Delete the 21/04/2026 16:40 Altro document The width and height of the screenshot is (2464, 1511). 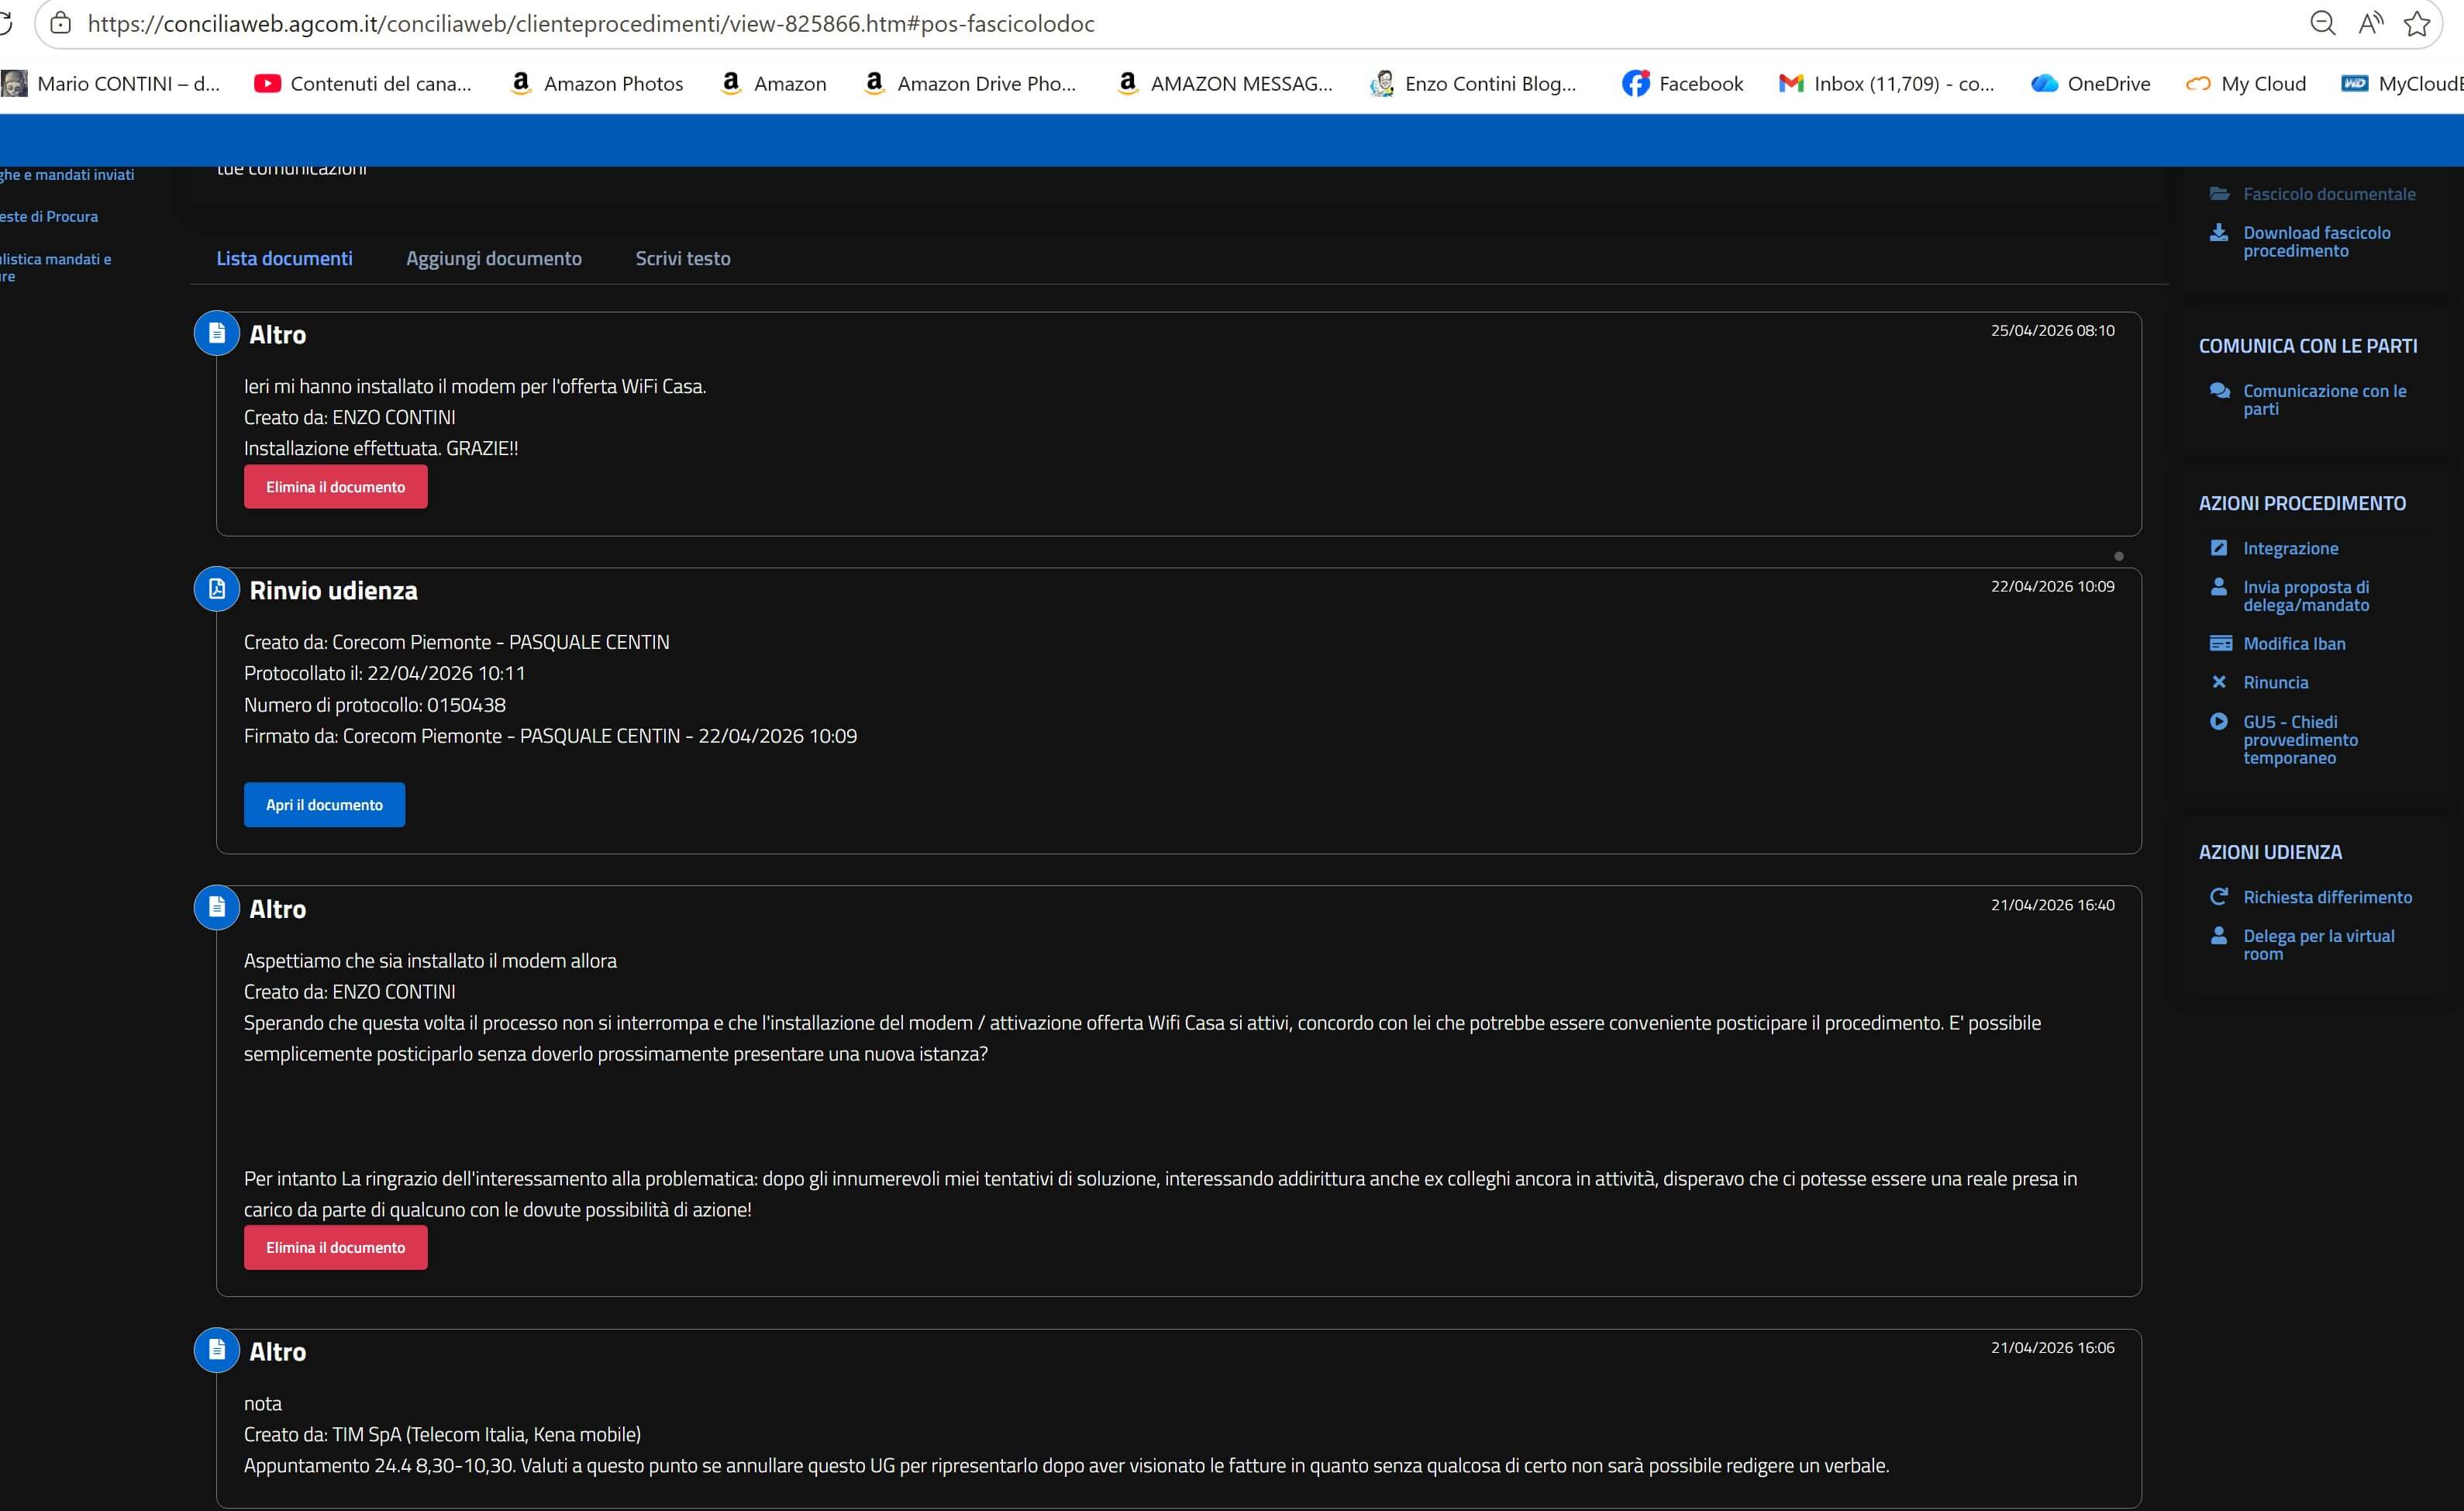click(x=336, y=1248)
